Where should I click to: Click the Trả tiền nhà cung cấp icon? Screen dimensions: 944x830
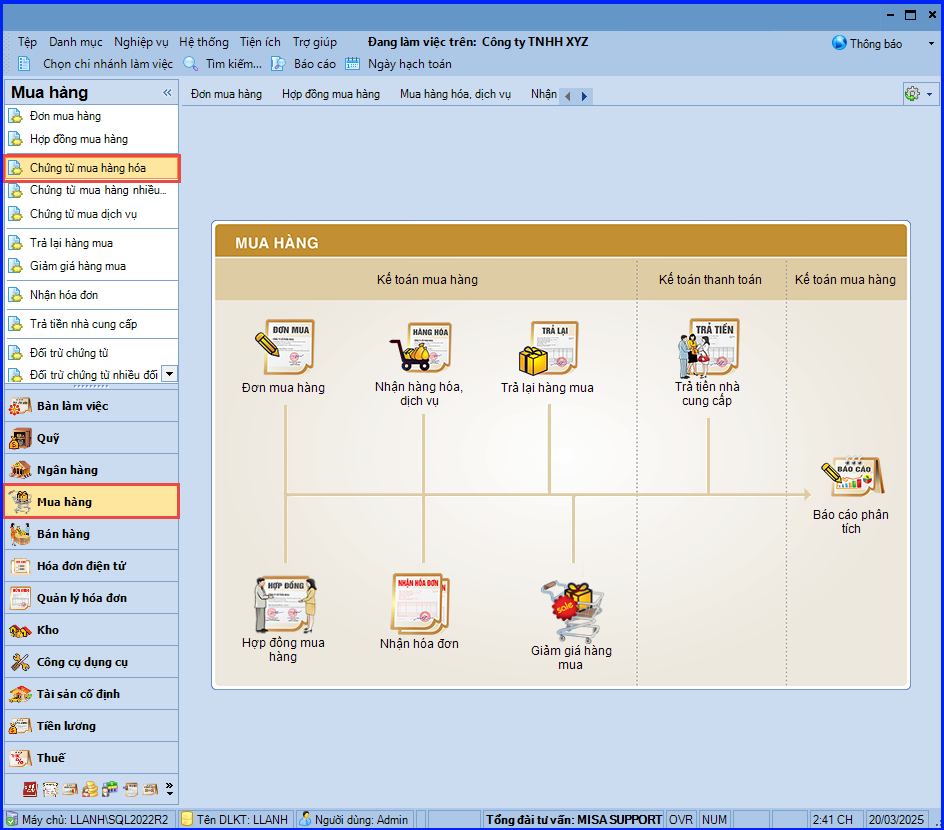pyautogui.click(x=708, y=348)
